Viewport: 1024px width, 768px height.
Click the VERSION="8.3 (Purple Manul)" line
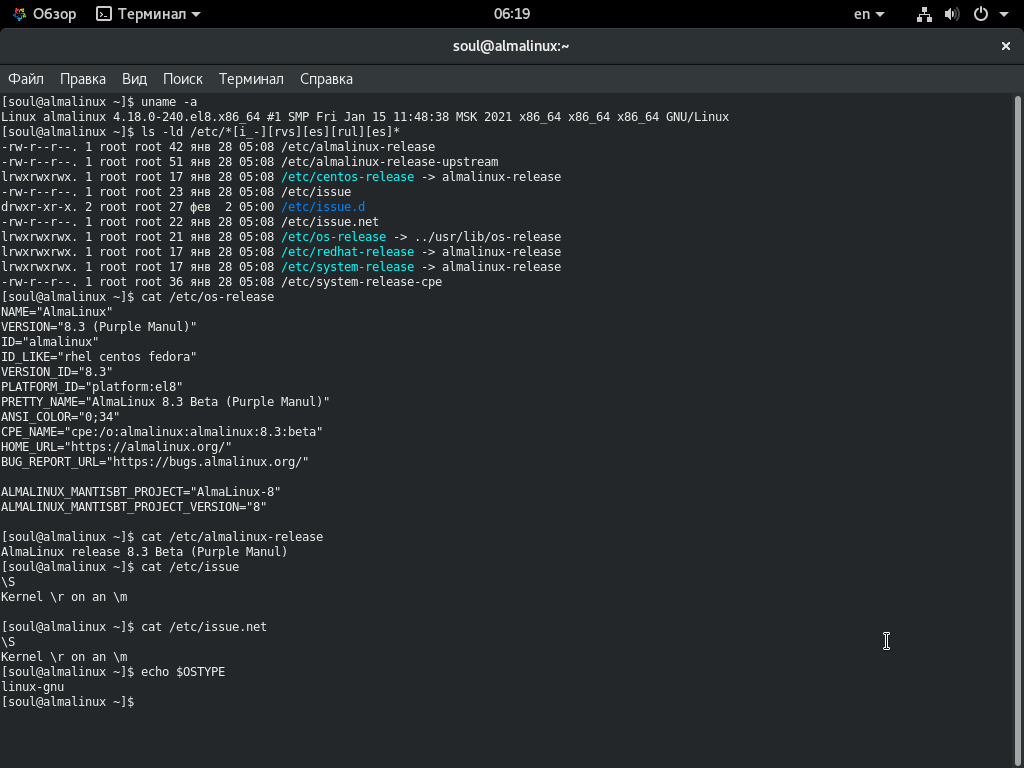[x=99, y=327]
